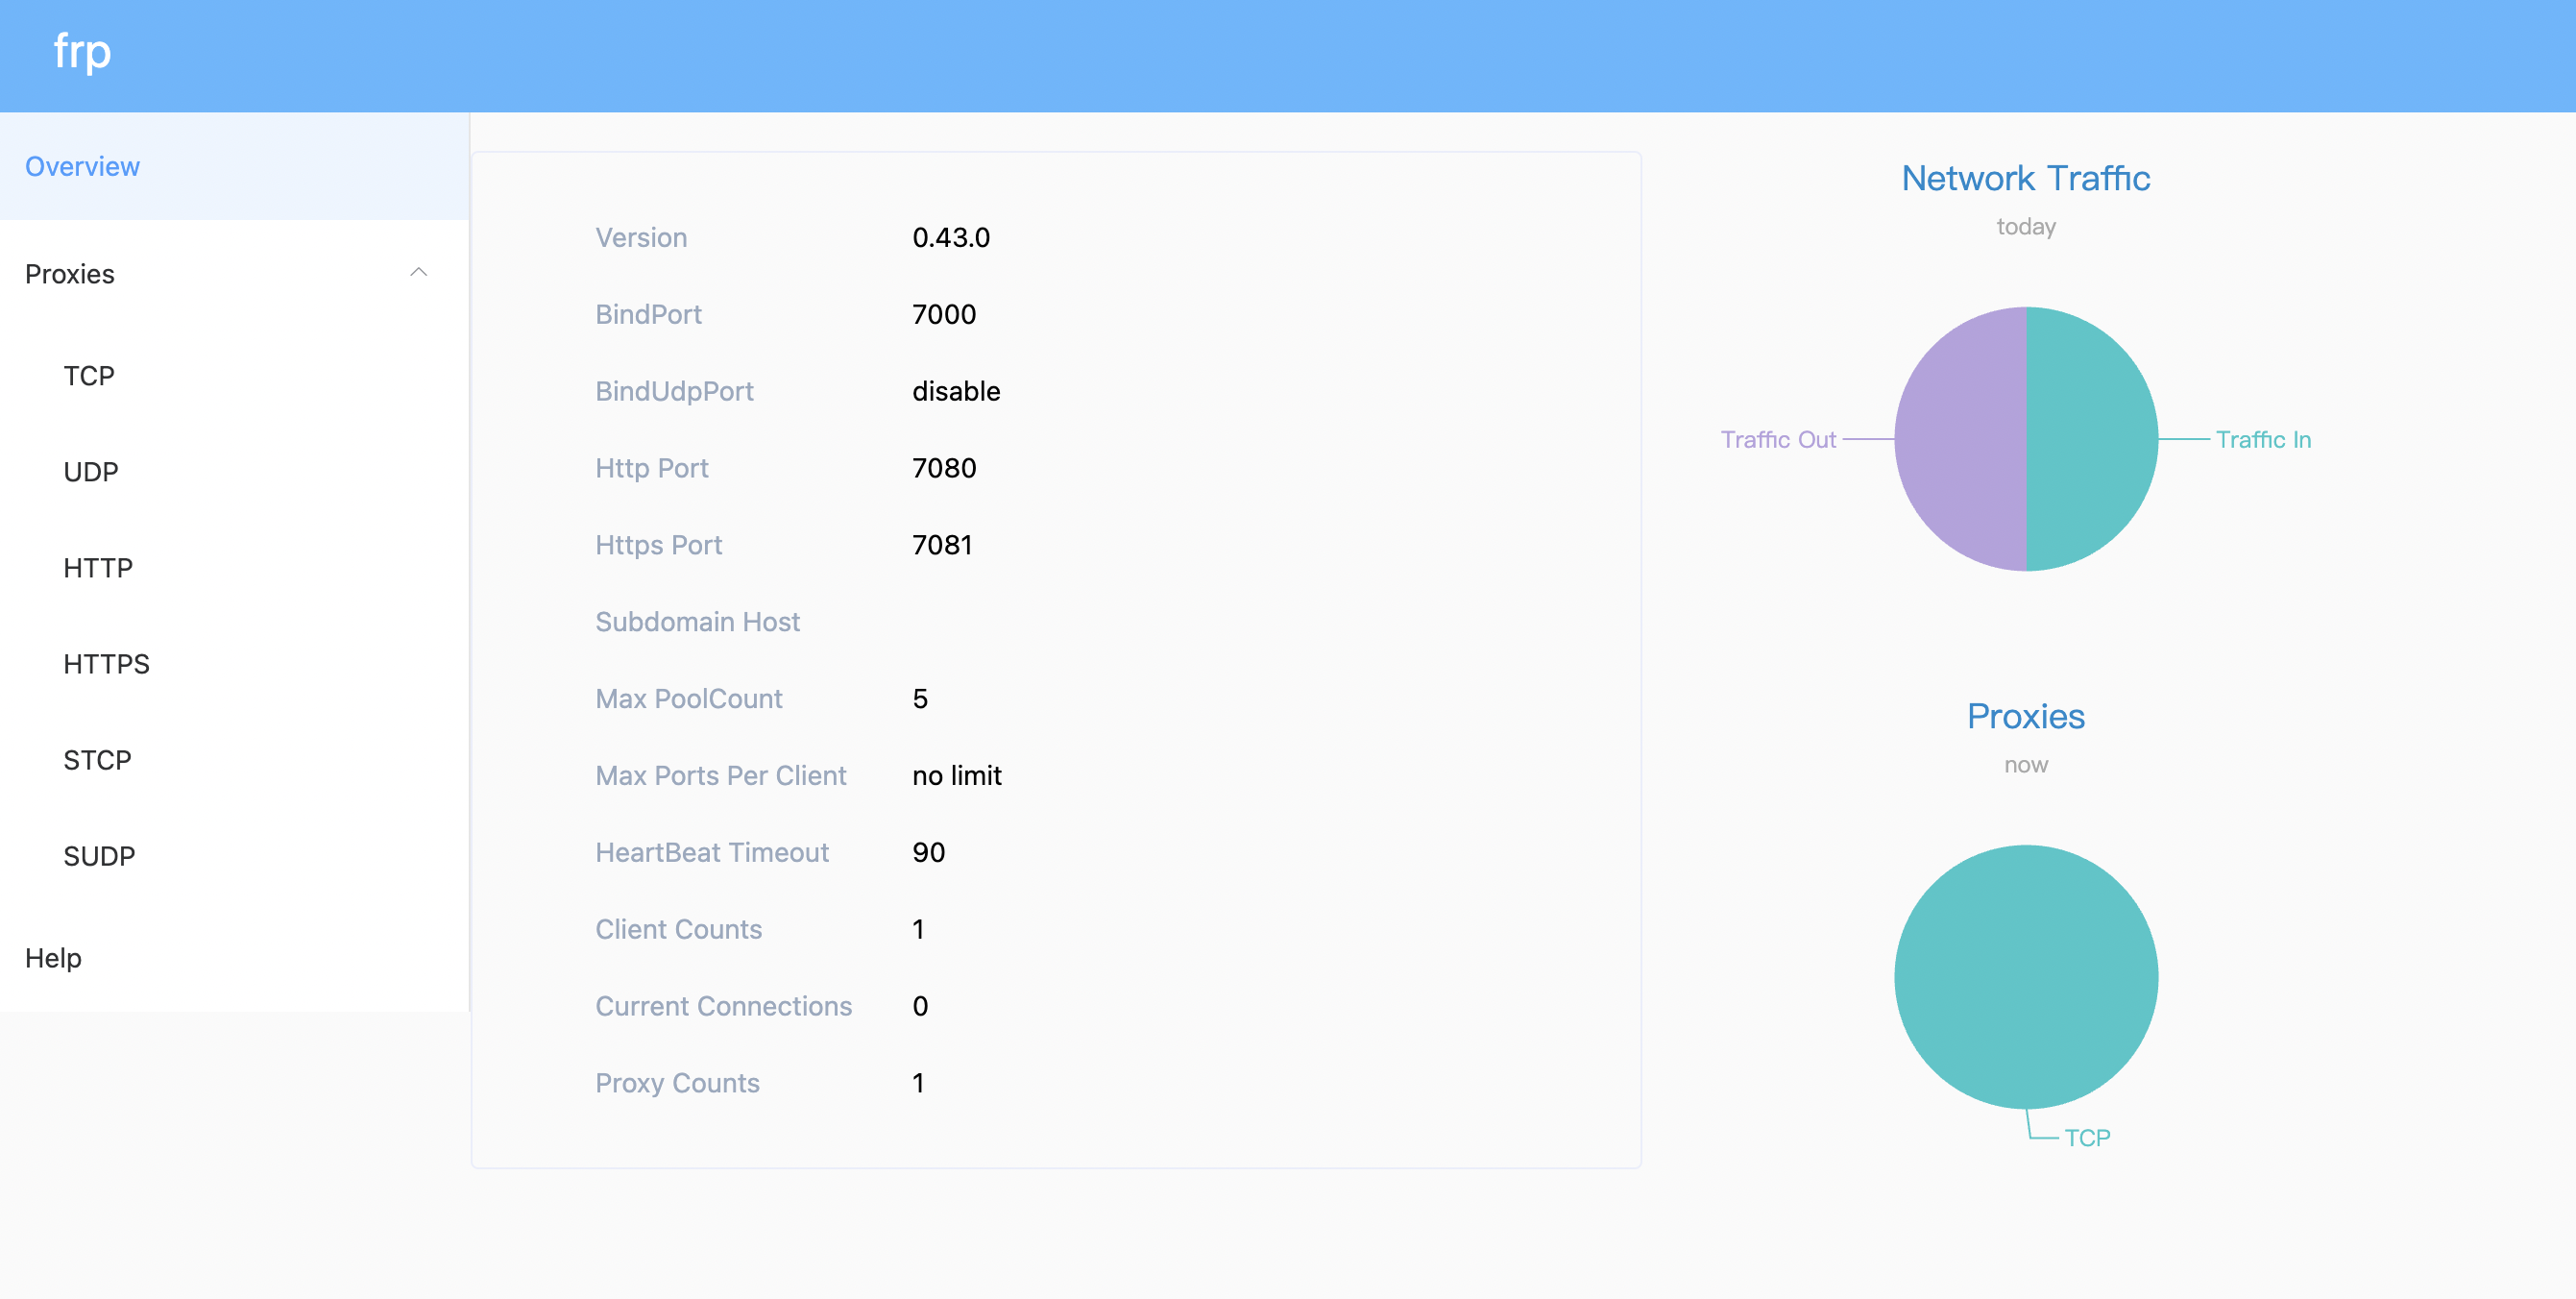Click the Proxies submenu header
Viewport: 2576px width, 1299px height.
click(70, 274)
